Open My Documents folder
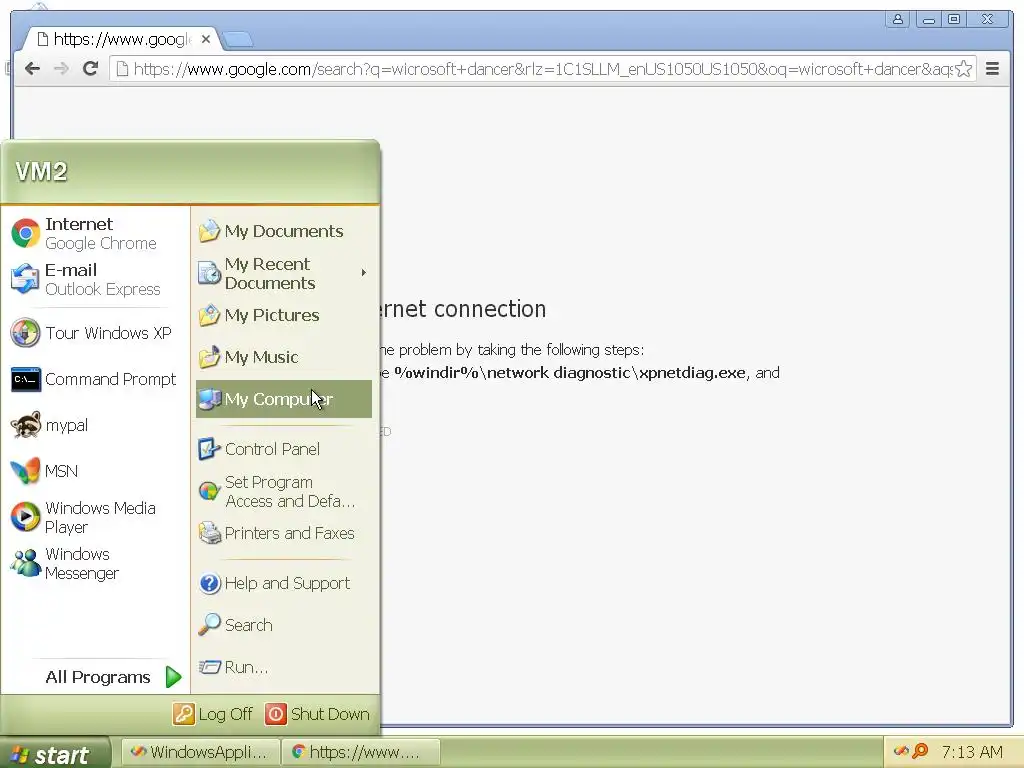Viewport: 1024px width, 768px height. 283,231
